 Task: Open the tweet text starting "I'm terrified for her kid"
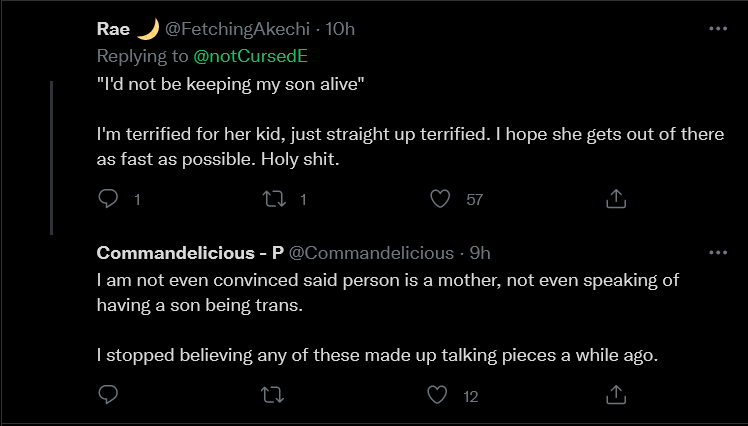[x=410, y=146]
